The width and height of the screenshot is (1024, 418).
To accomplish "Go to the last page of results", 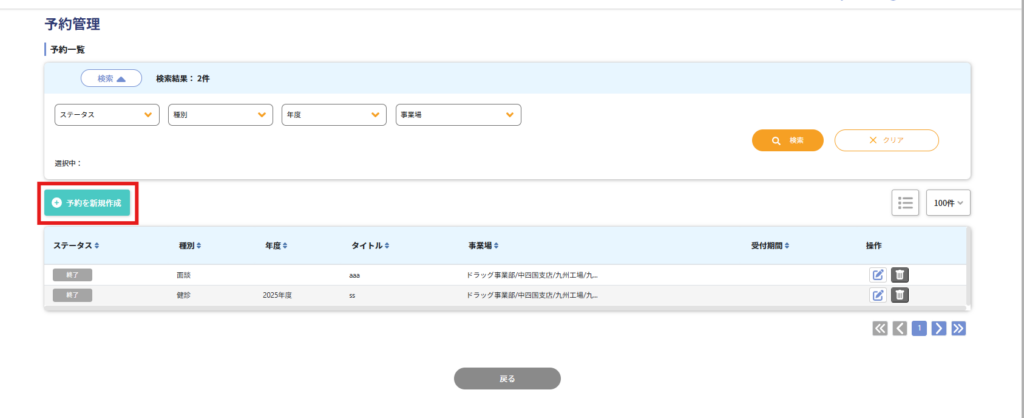I will (958, 328).
